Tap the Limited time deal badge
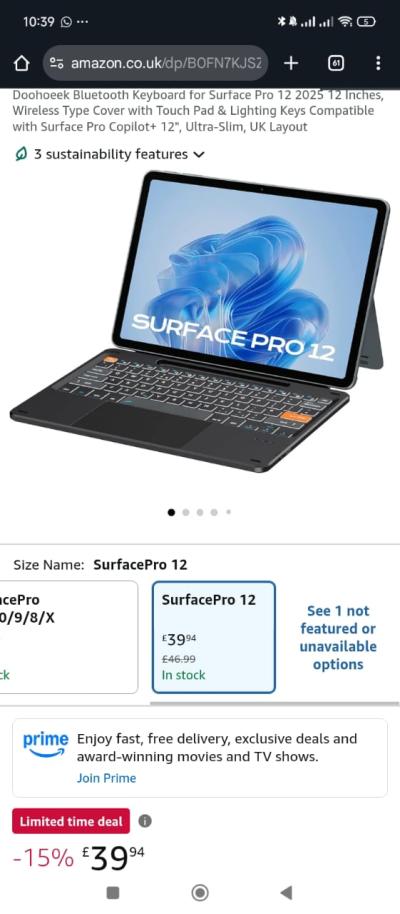This screenshot has width=400, height=914. coord(71,821)
